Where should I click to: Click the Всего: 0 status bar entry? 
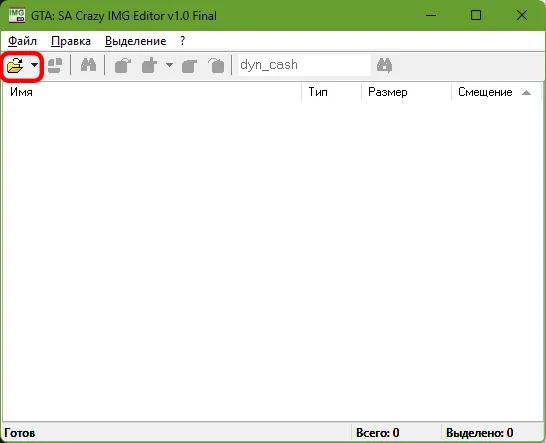coord(377,433)
